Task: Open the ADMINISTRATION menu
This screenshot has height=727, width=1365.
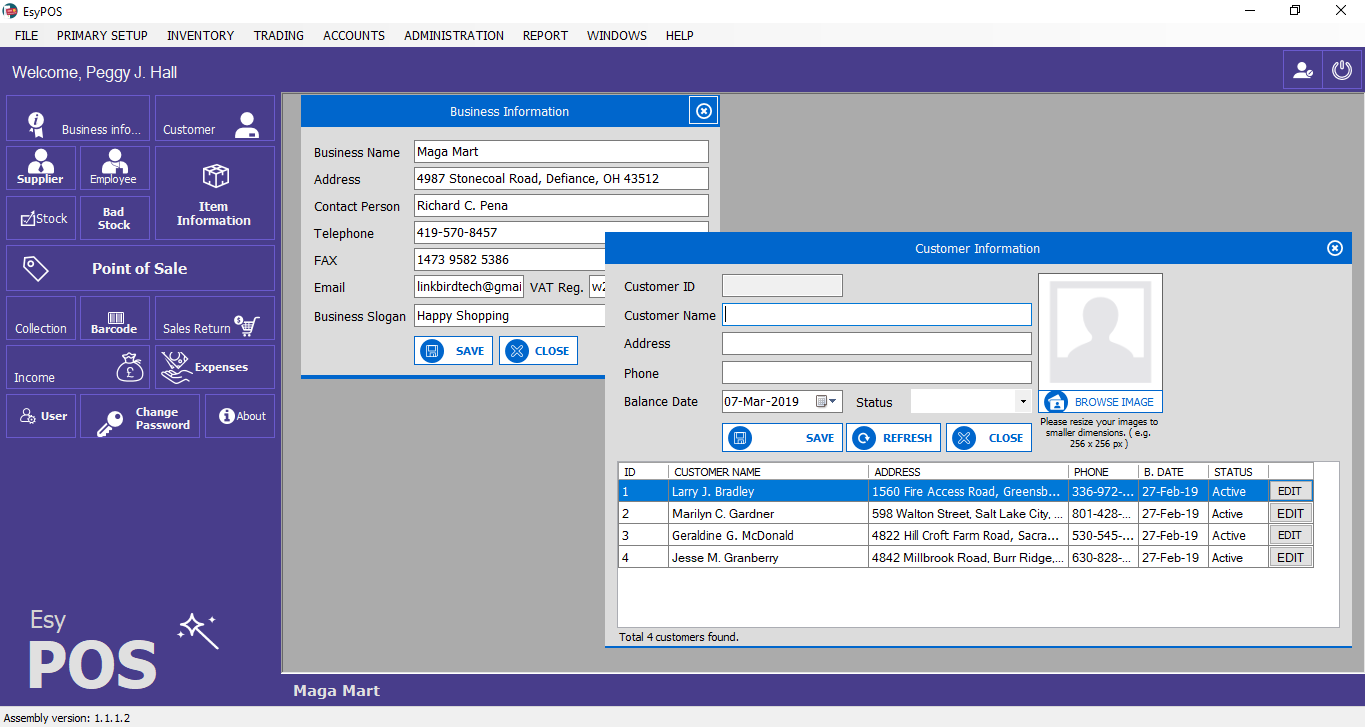Action: click(x=453, y=35)
